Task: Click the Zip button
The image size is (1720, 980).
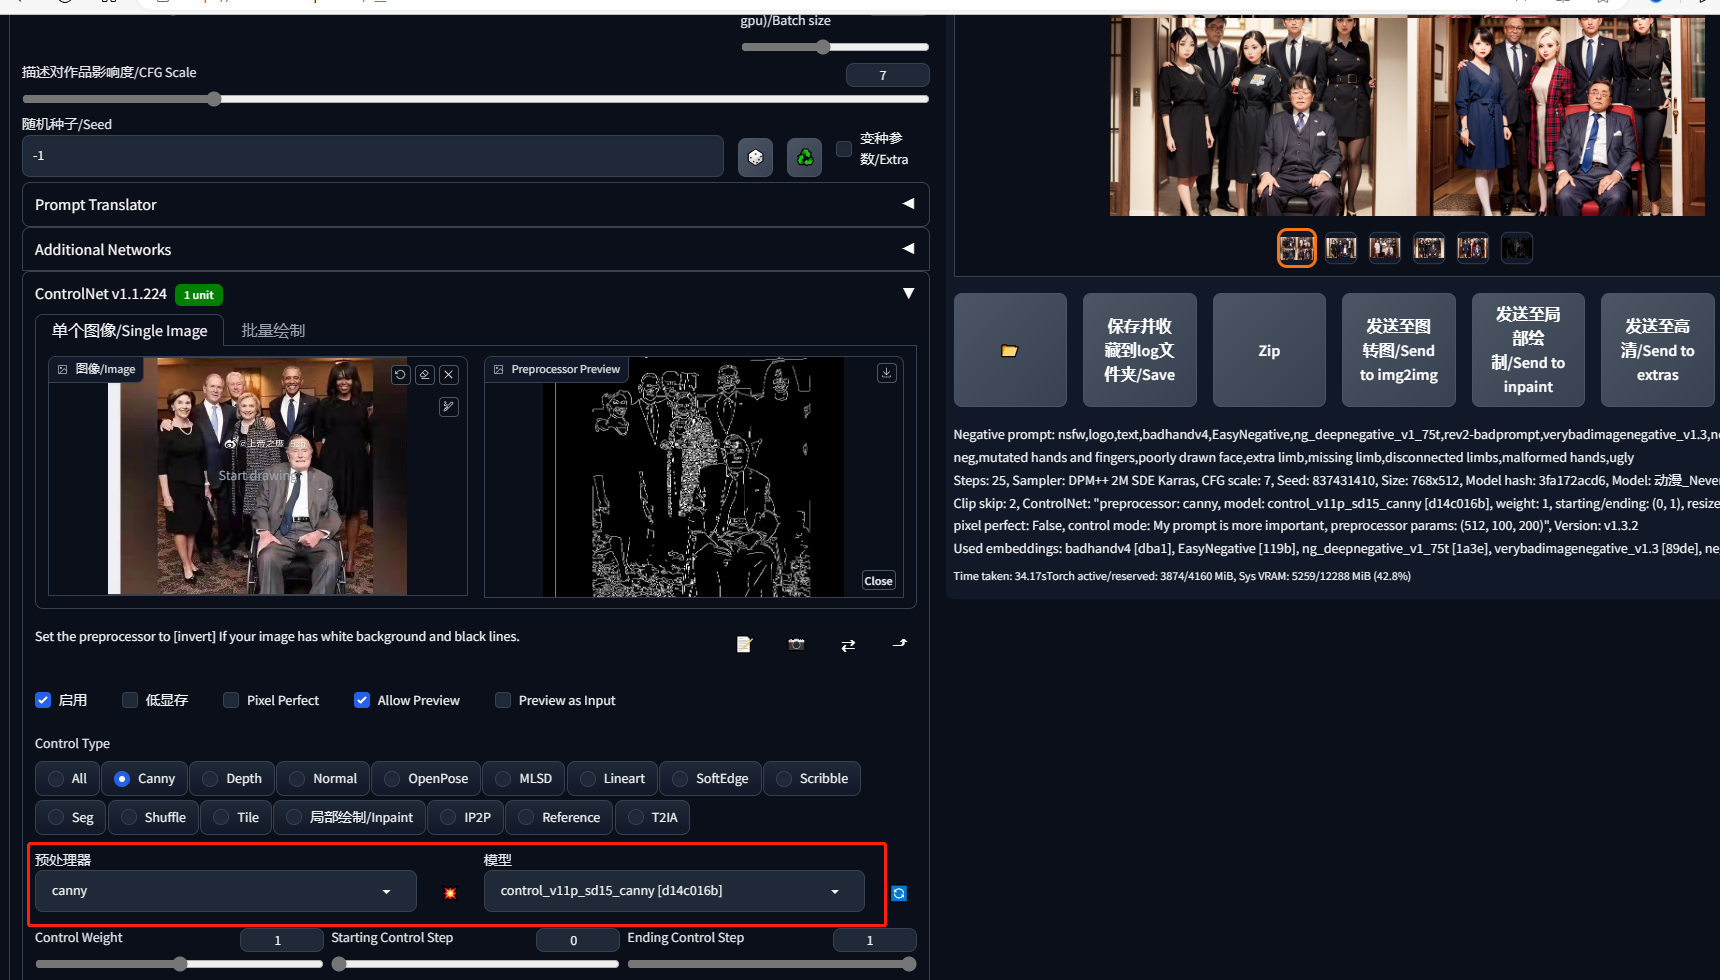Action: [1269, 350]
